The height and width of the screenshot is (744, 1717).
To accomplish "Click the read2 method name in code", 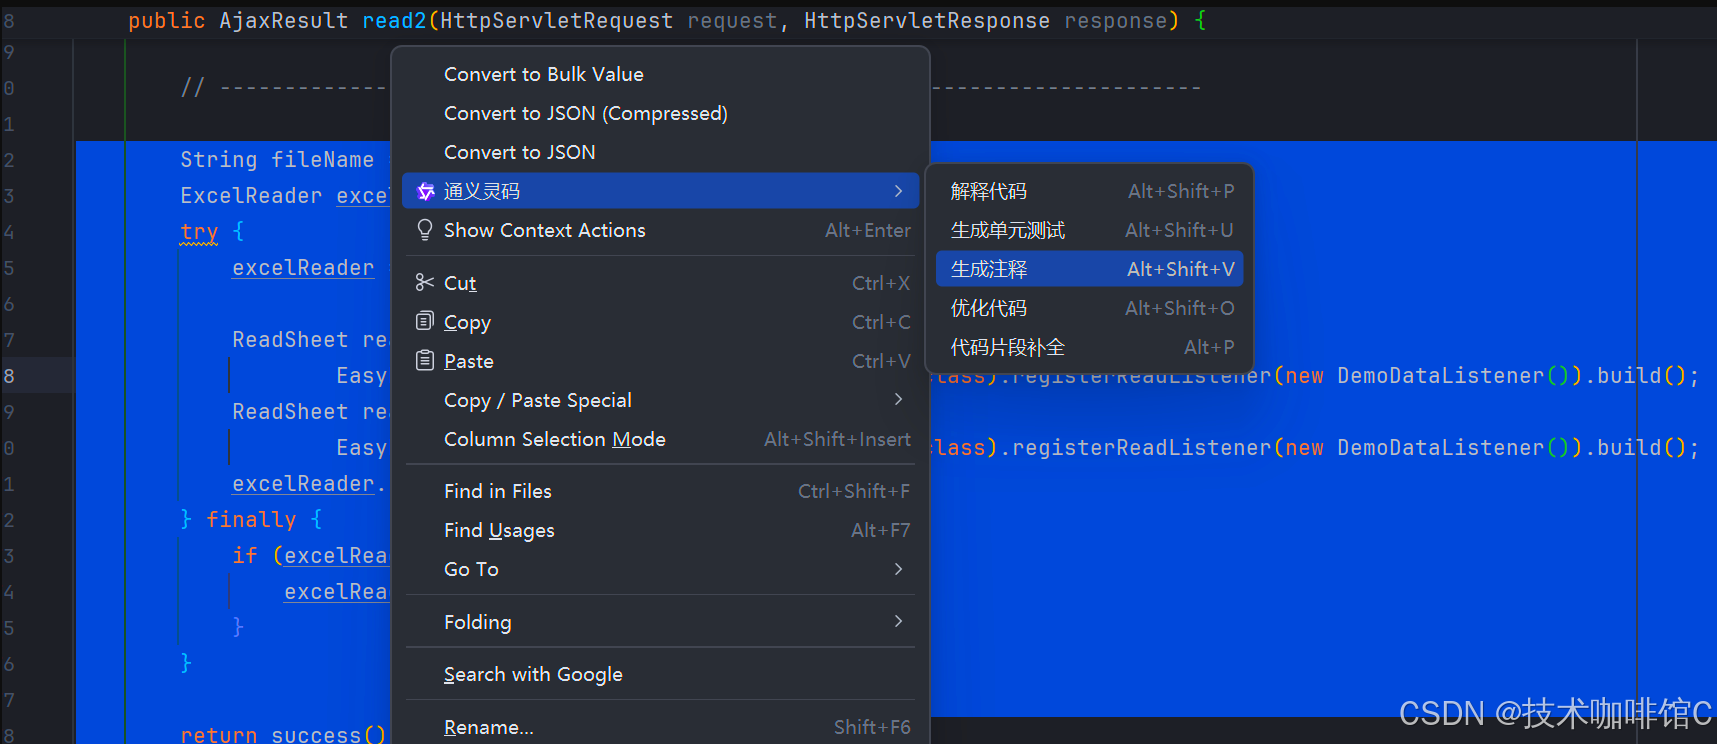I will (x=394, y=21).
